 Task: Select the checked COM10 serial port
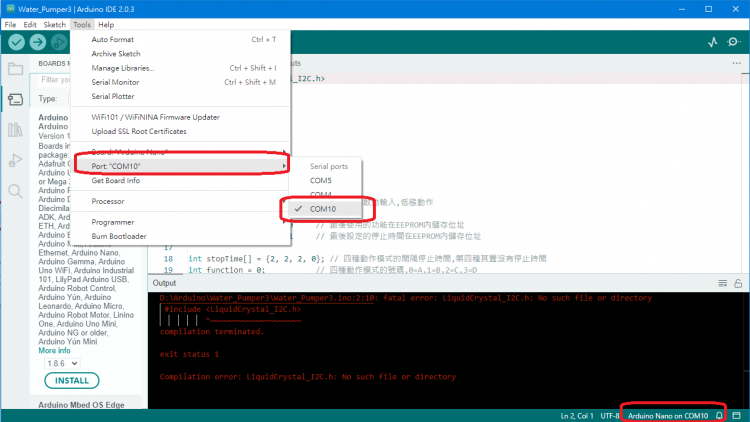point(324,209)
